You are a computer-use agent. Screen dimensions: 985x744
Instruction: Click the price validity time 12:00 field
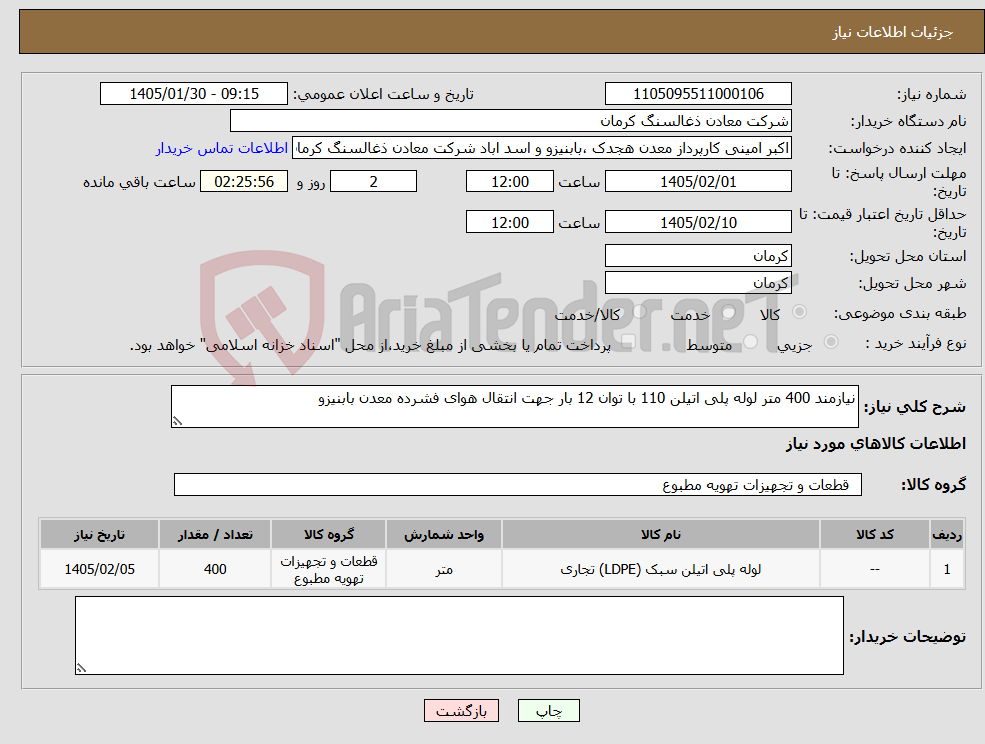[509, 222]
